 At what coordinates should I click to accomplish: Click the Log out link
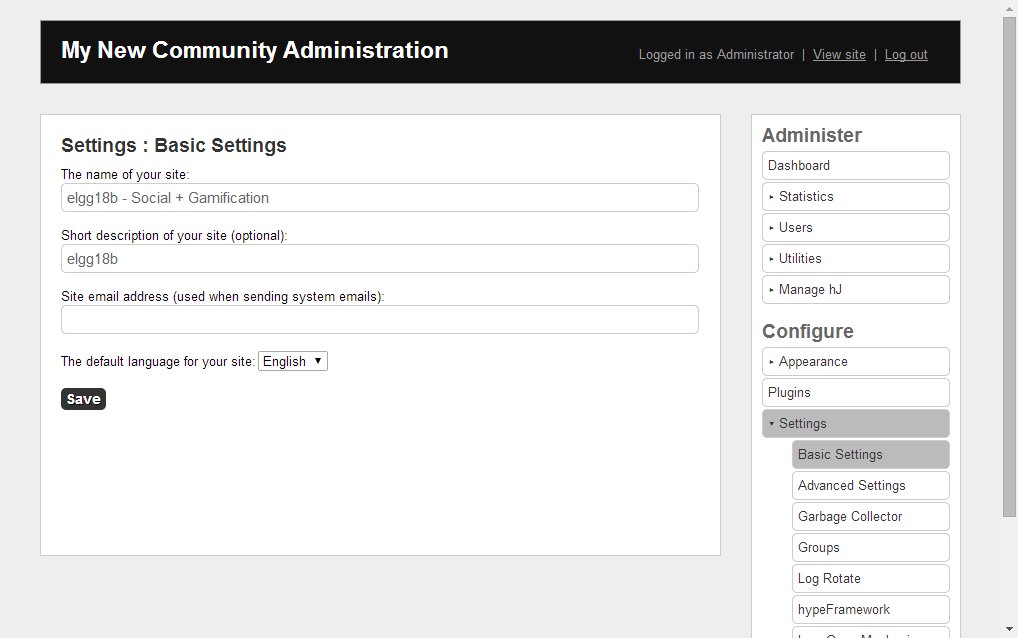[x=906, y=55]
